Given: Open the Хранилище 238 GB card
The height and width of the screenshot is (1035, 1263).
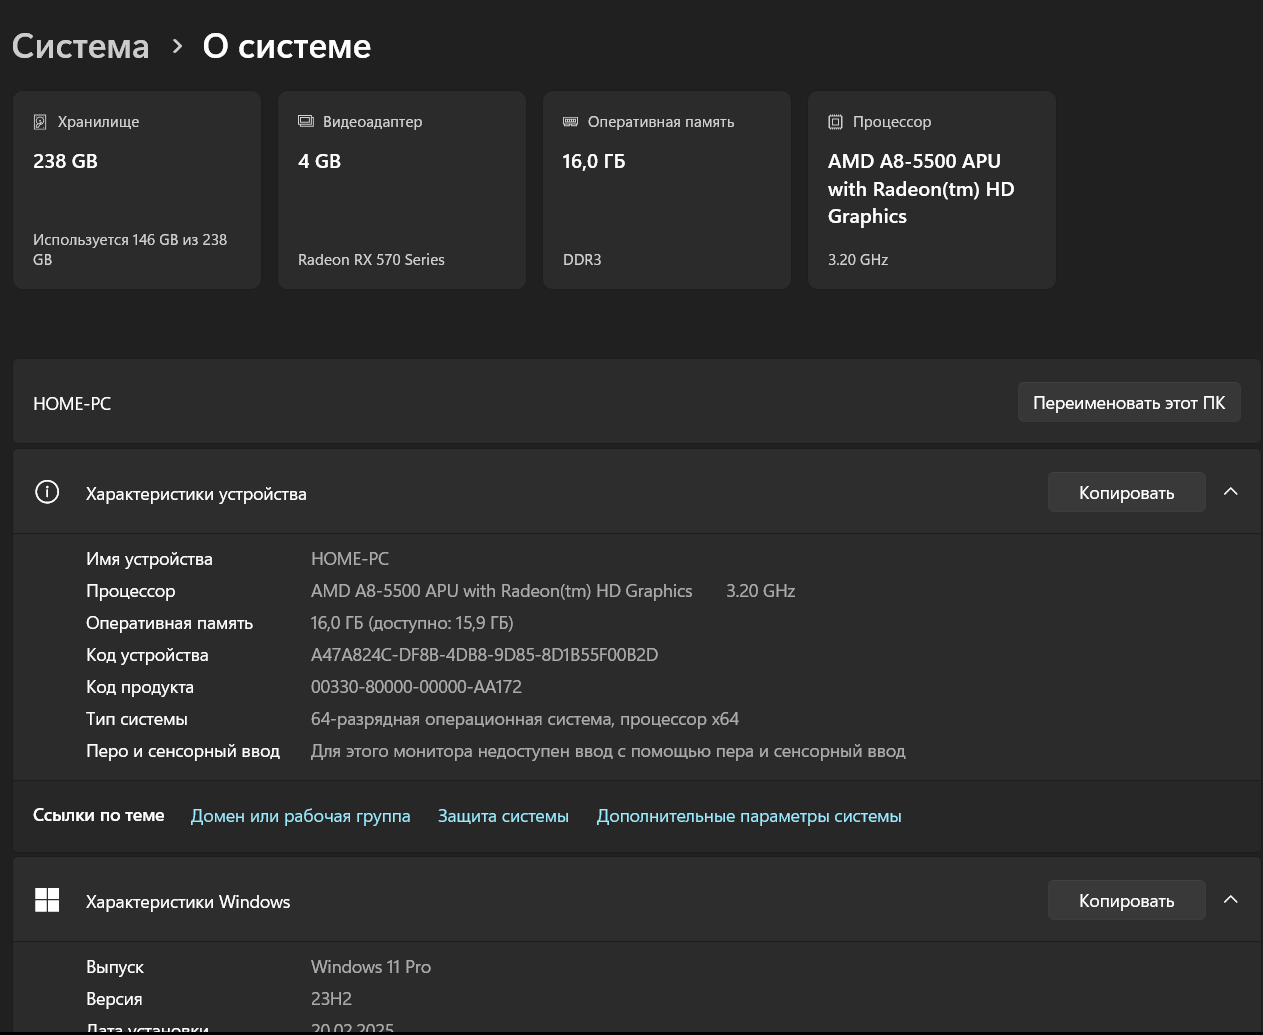Looking at the screenshot, I should (137, 190).
